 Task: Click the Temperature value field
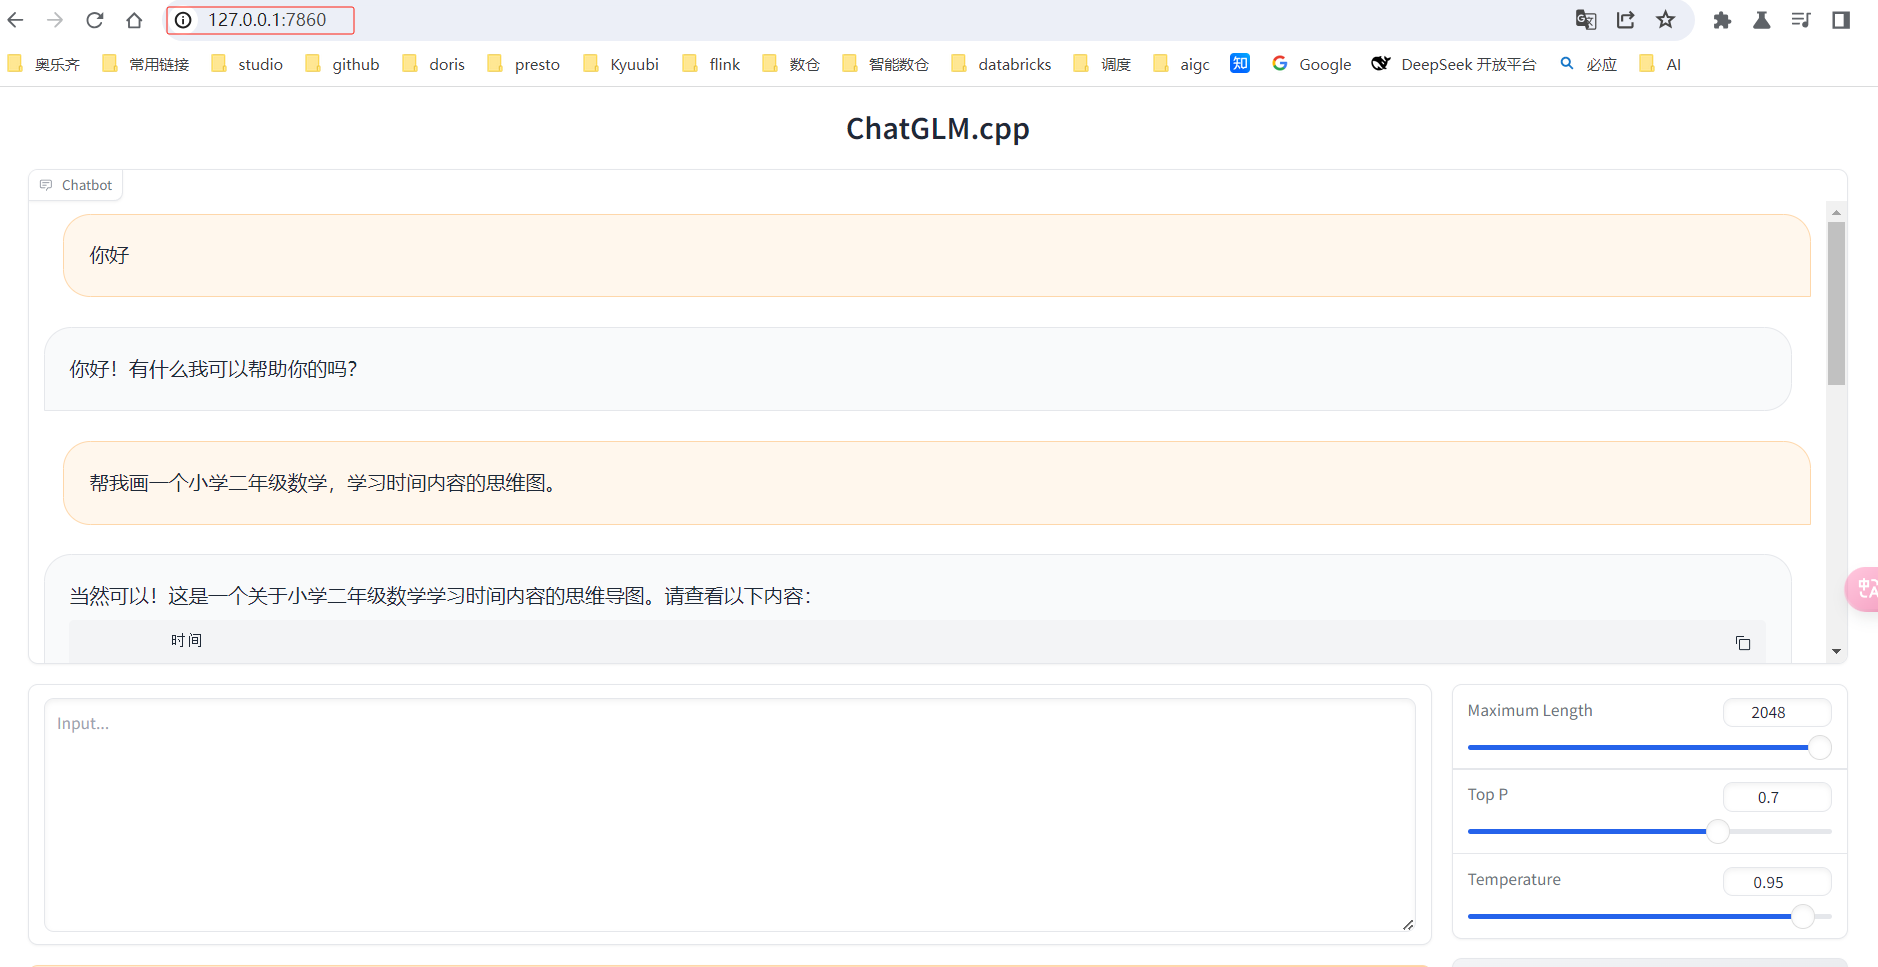tap(1777, 882)
